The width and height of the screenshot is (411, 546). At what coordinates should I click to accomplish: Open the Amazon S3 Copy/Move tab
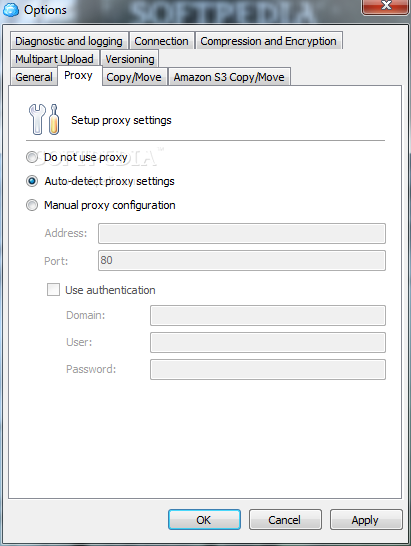[x=229, y=77]
